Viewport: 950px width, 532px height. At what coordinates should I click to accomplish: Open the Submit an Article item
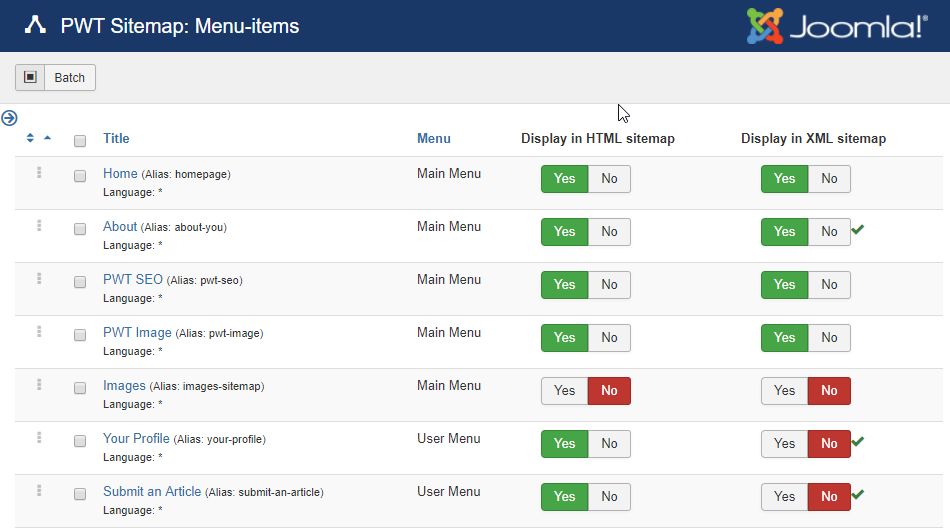[x=152, y=492]
